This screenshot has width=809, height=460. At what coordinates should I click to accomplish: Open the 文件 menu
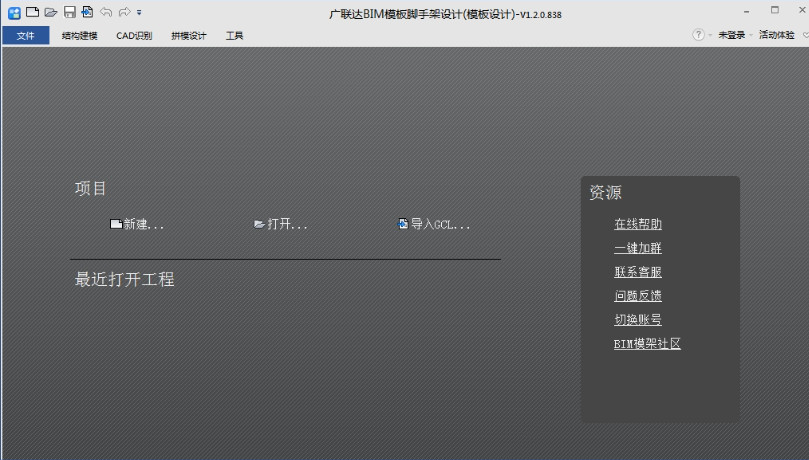coord(25,36)
